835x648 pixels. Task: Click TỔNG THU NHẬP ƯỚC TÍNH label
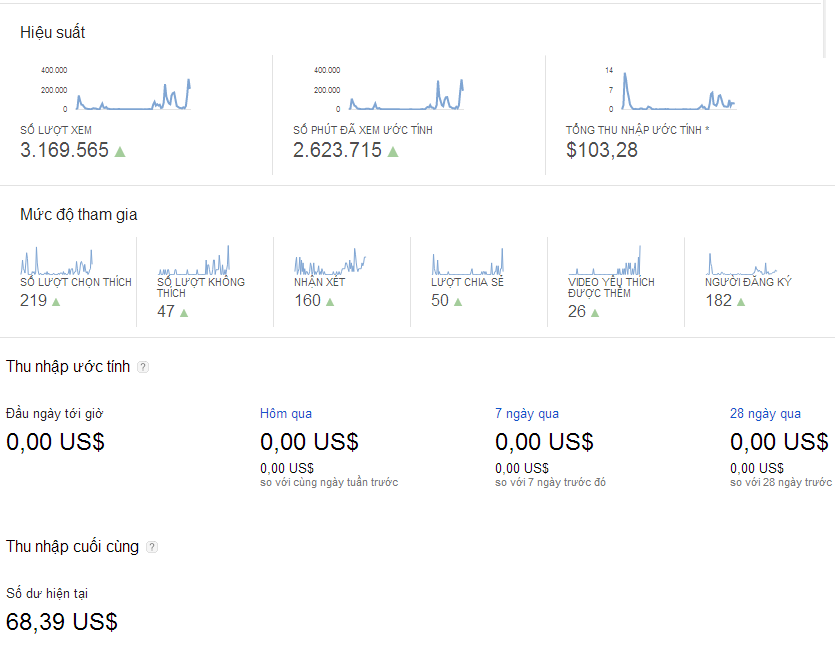coord(637,130)
